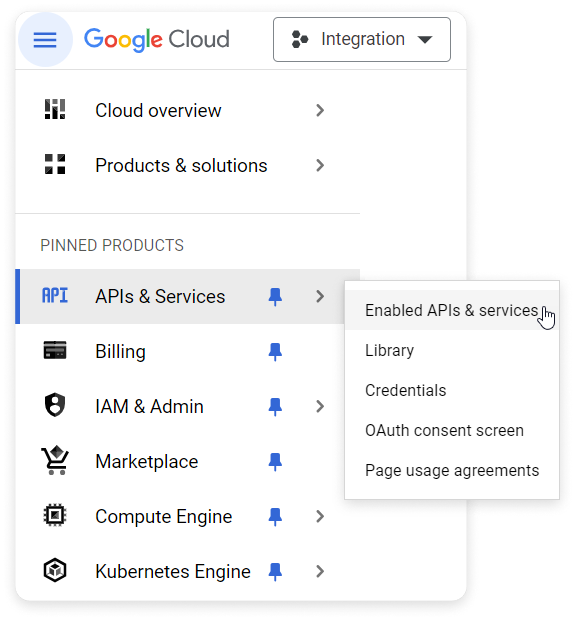Click the Google Cloud logo

[157, 40]
